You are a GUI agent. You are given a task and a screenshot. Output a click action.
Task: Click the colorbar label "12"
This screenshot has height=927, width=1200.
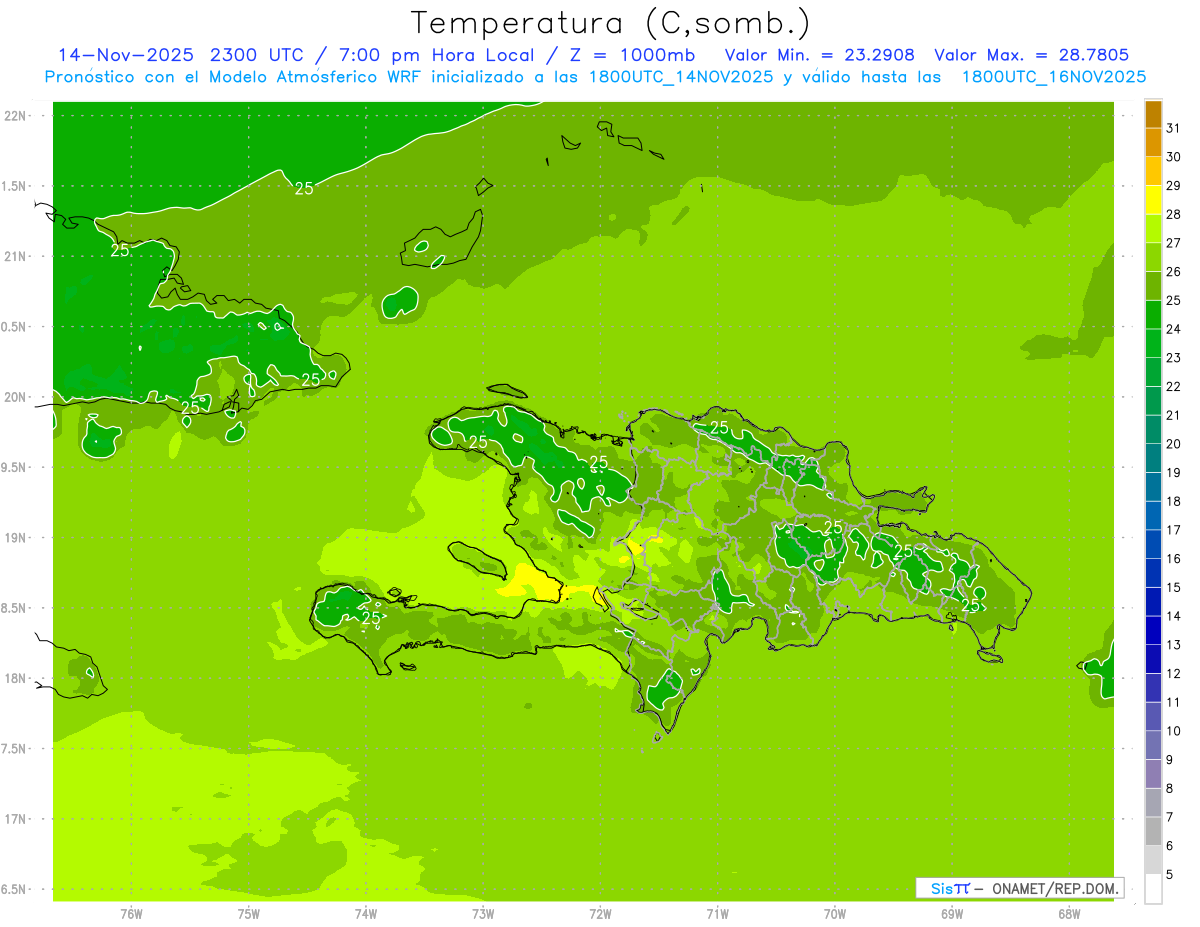[x=1173, y=674]
